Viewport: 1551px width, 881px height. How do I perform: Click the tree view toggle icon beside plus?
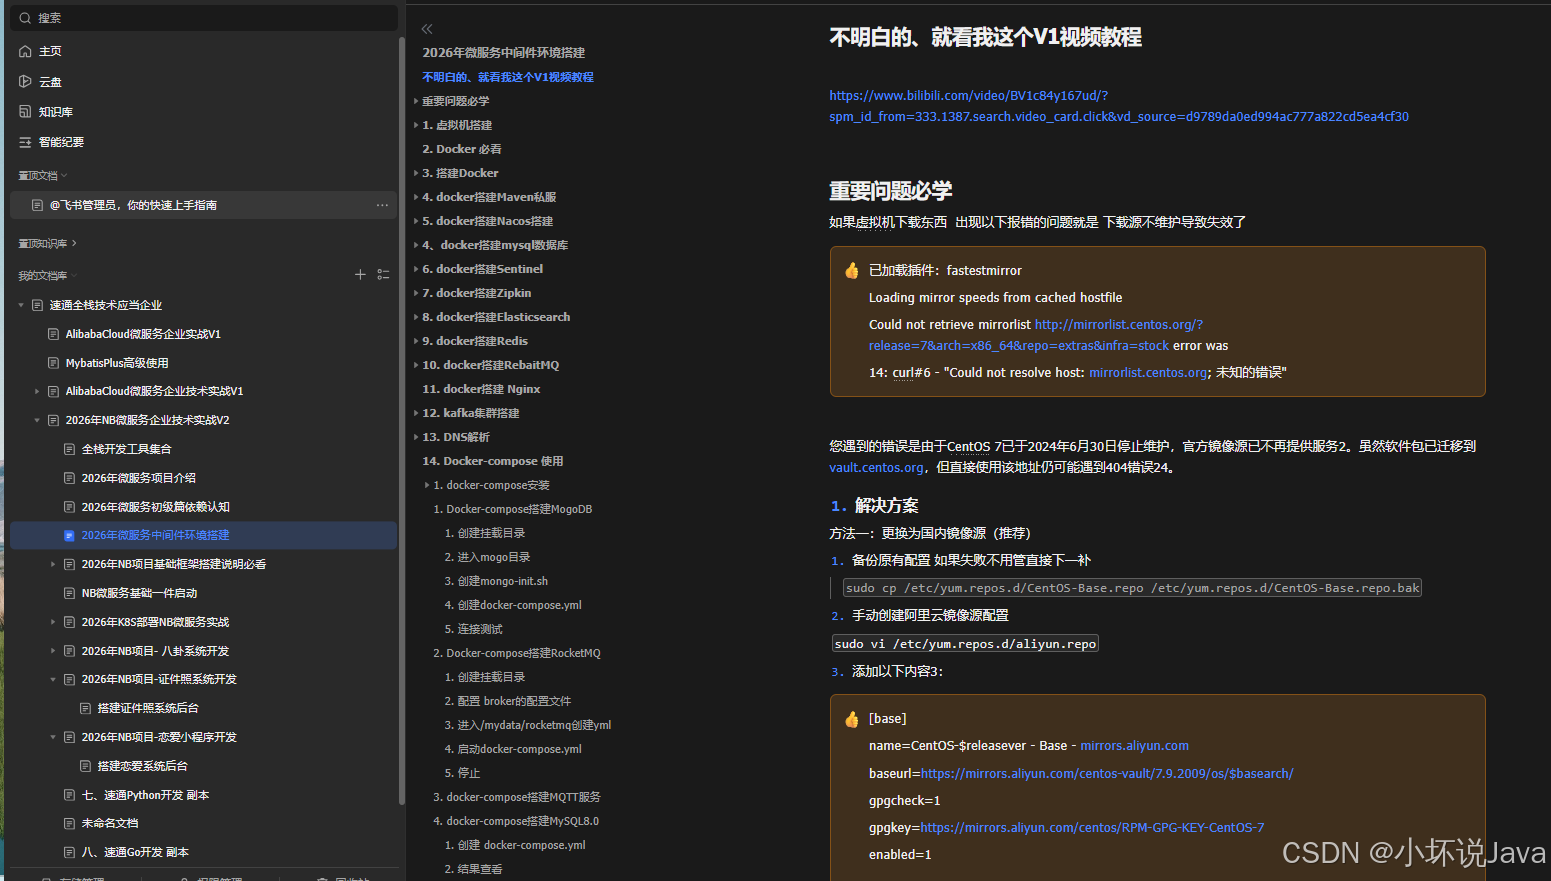383,274
